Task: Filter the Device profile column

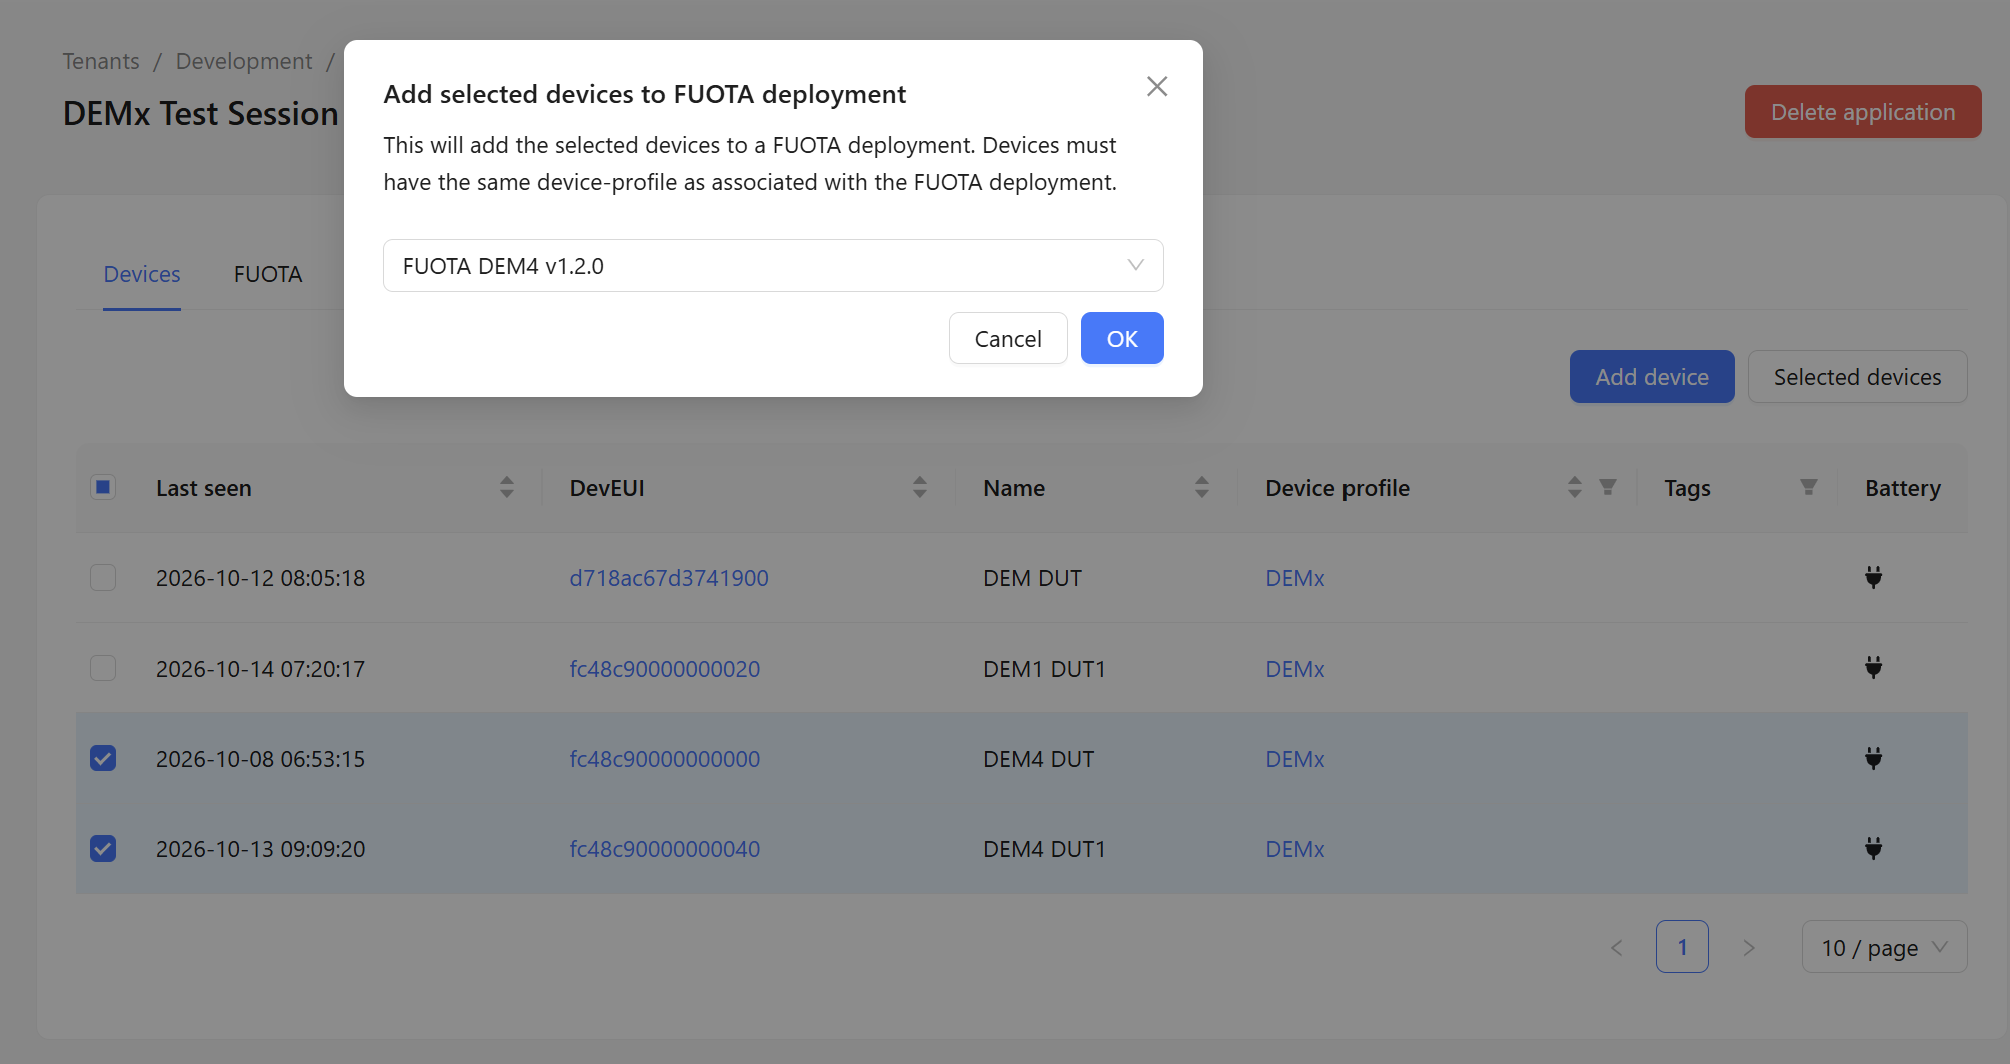Action: click(x=1608, y=487)
